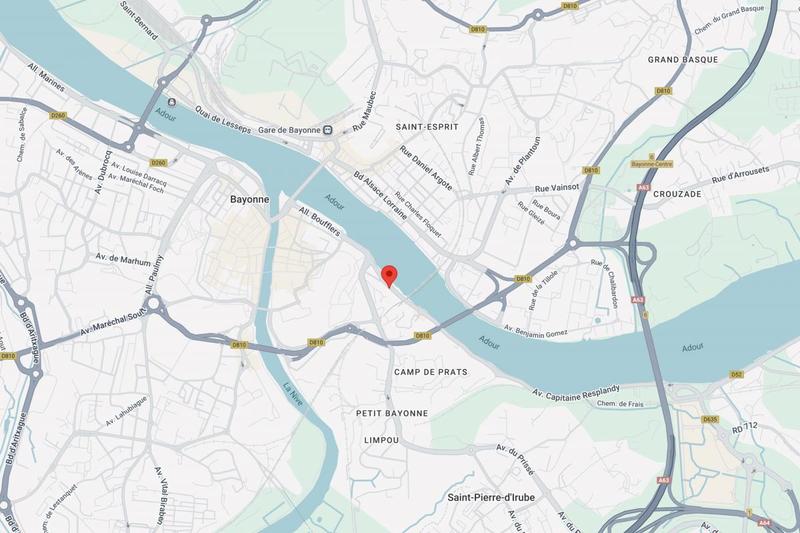Click the D260 road badge near Av. Louise Darracq
The width and height of the screenshot is (800, 533).
(158, 163)
